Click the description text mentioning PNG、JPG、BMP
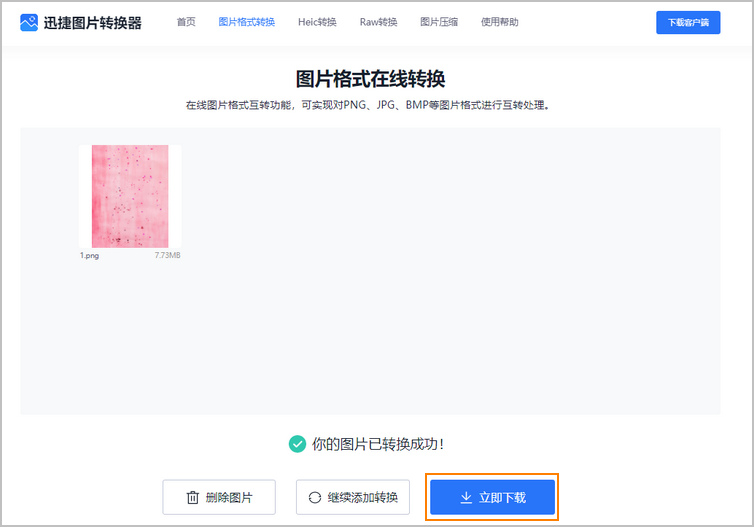Screen dimensions: 754x527 (x=367, y=105)
